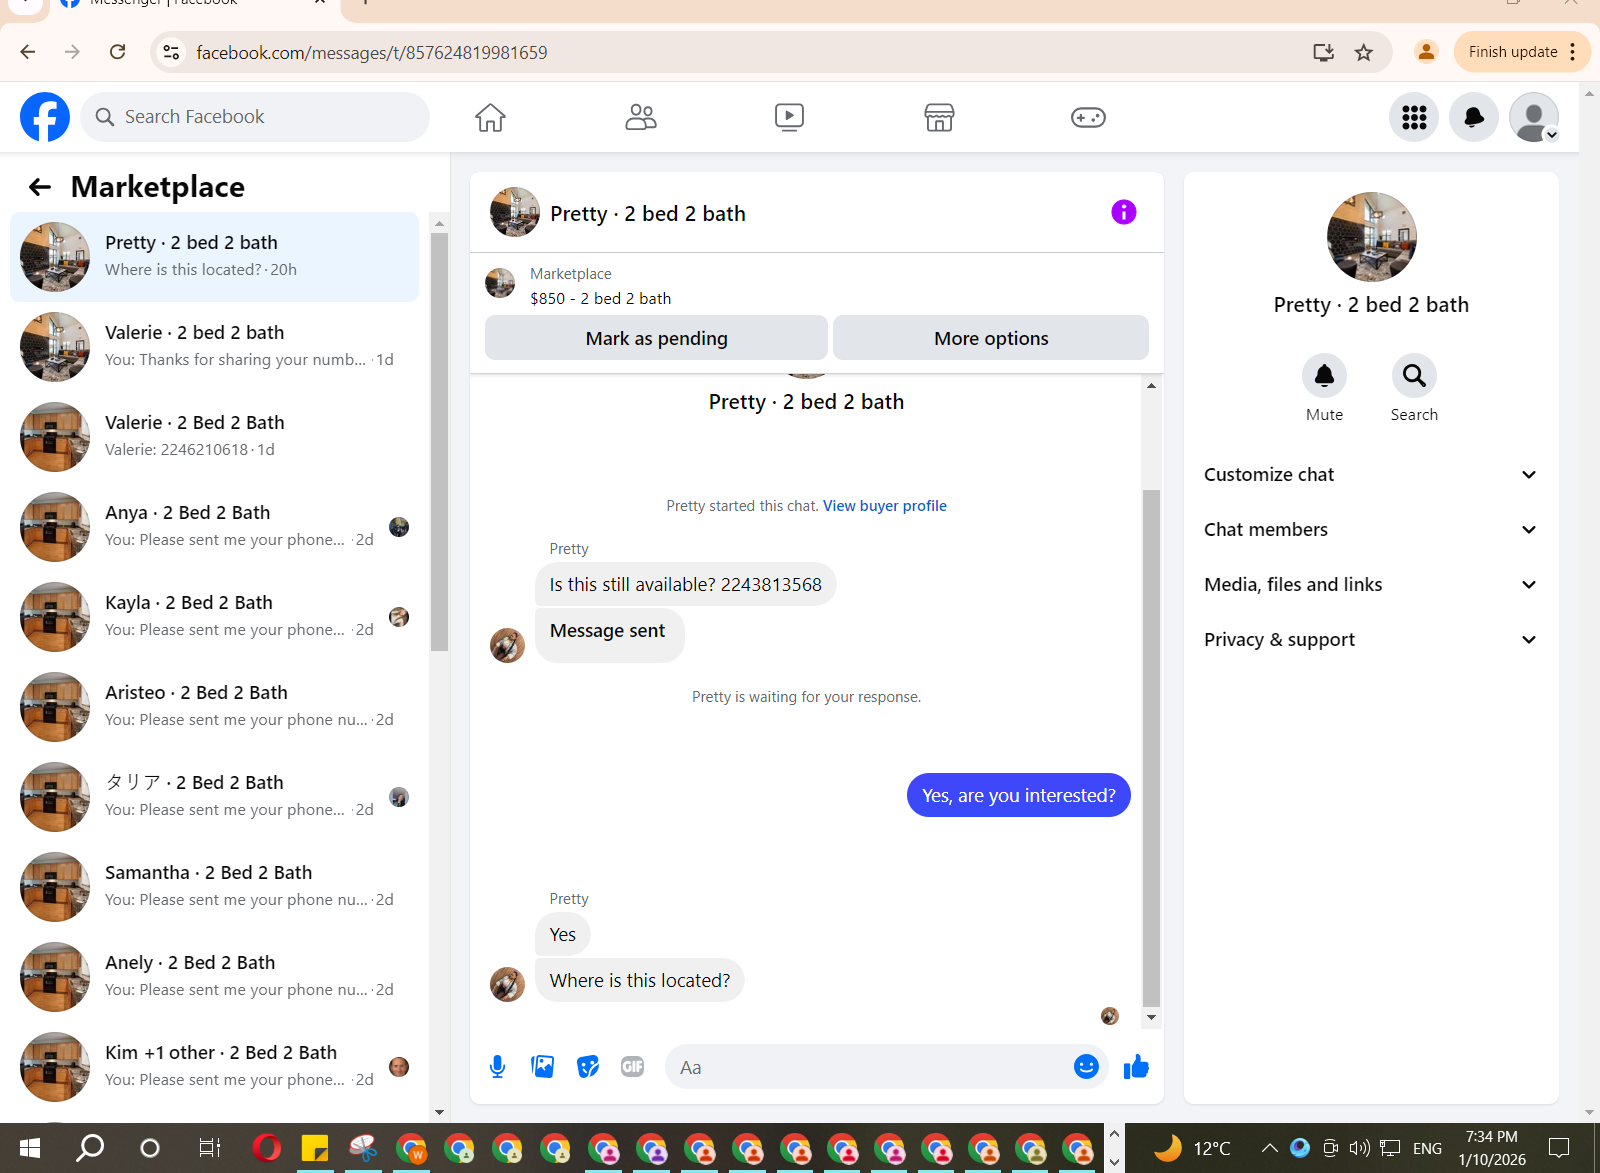Open the chat header Pretty · 2 bed 2 bath
1600x1173 pixels.
[x=648, y=213]
